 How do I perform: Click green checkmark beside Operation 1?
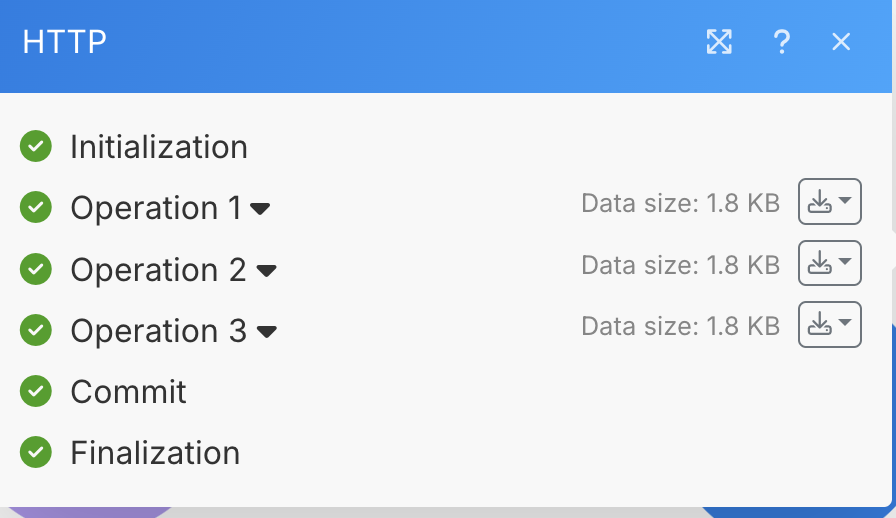[x=35, y=207]
